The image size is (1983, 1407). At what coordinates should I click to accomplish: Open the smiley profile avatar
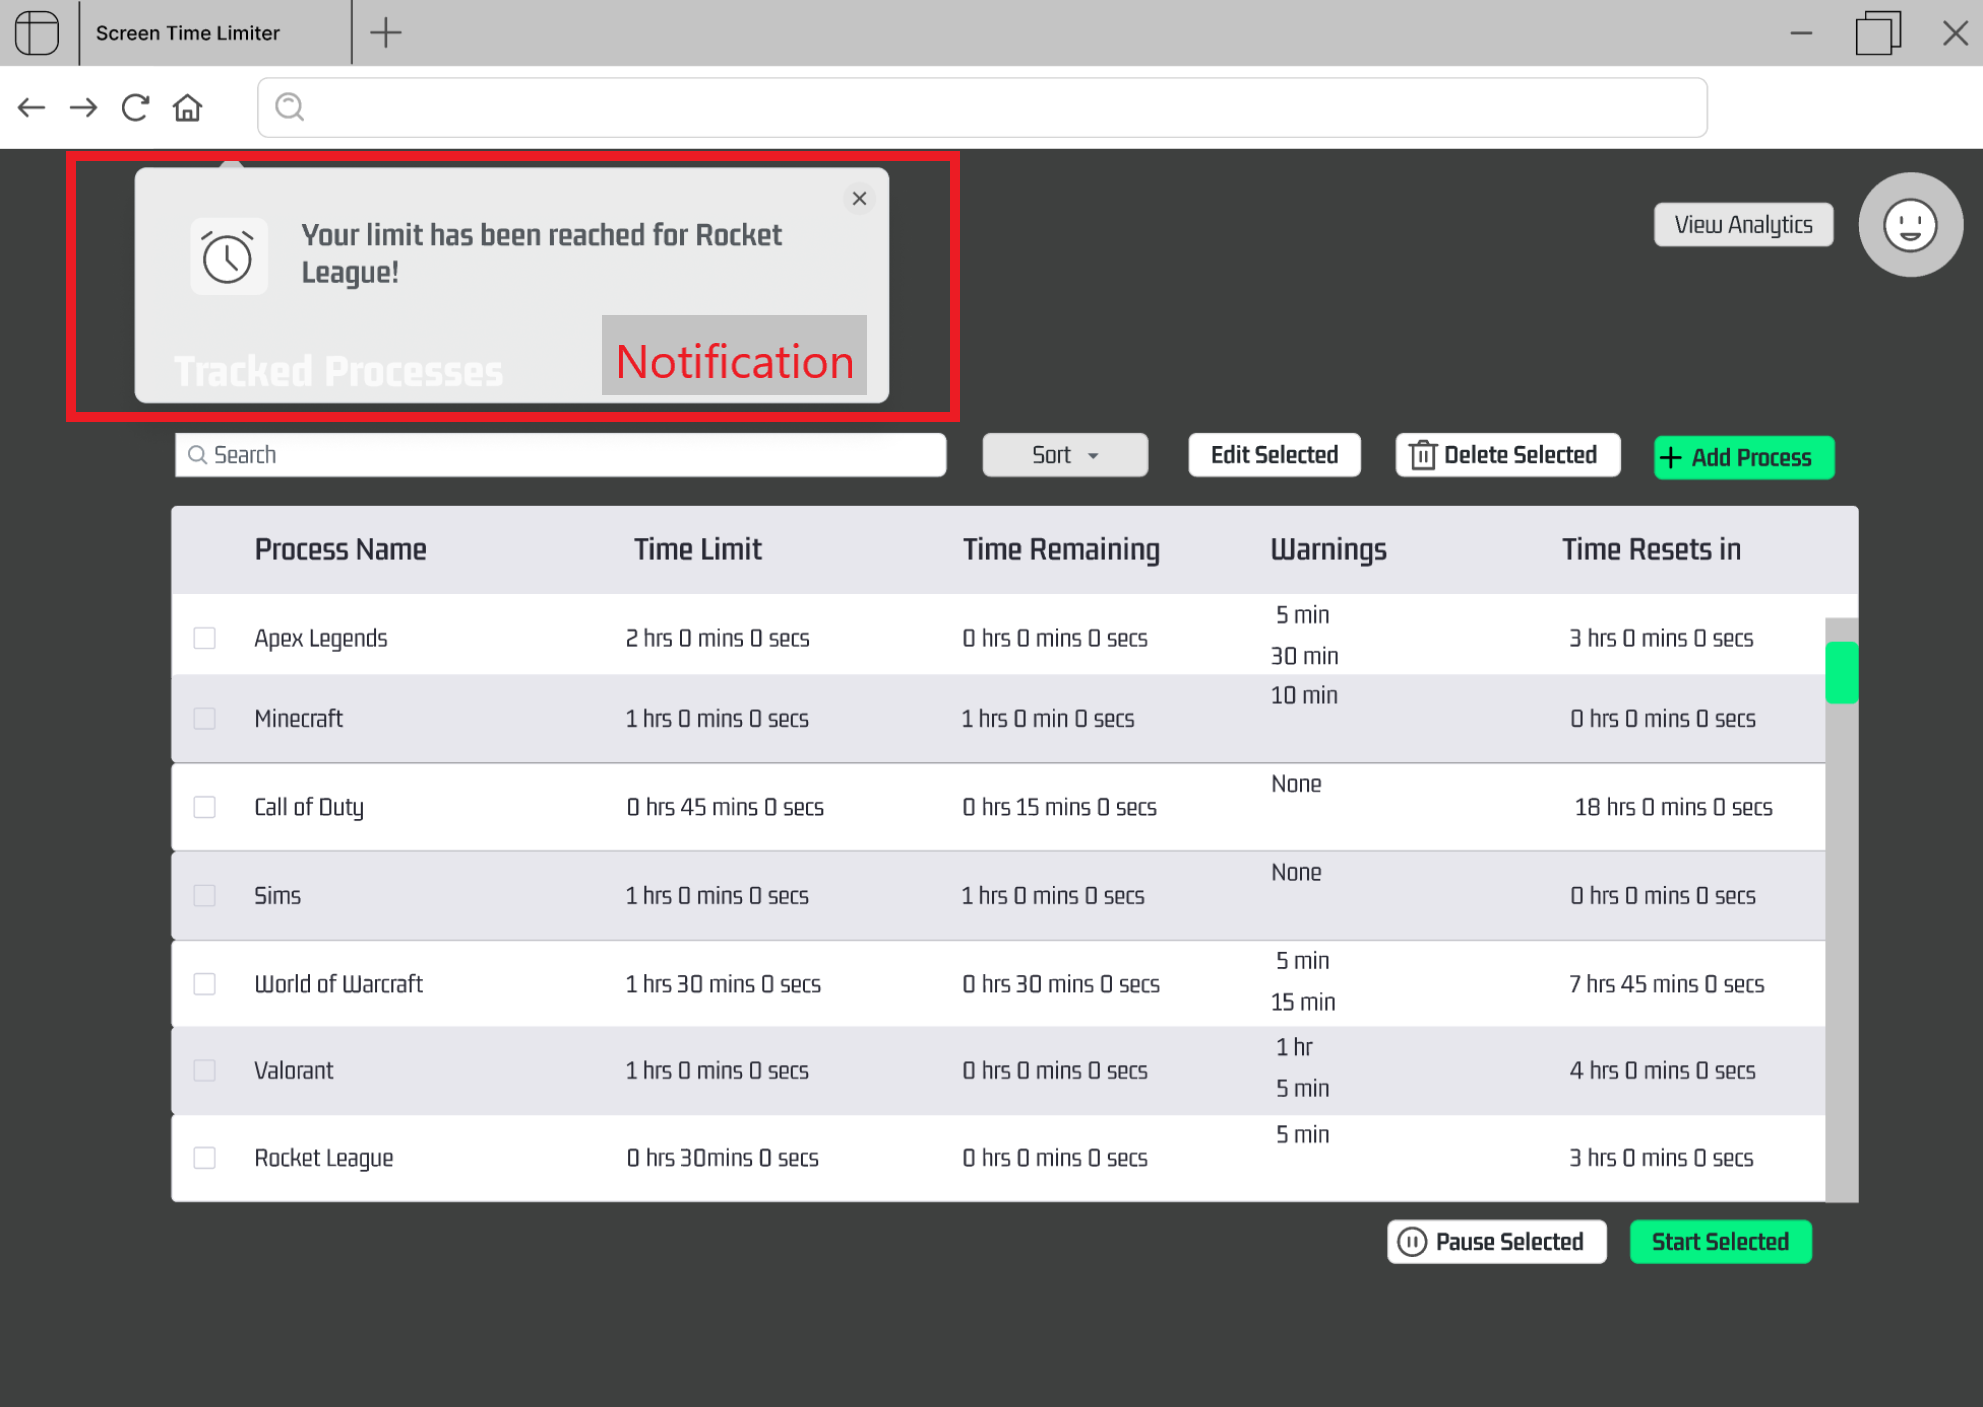pos(1910,225)
